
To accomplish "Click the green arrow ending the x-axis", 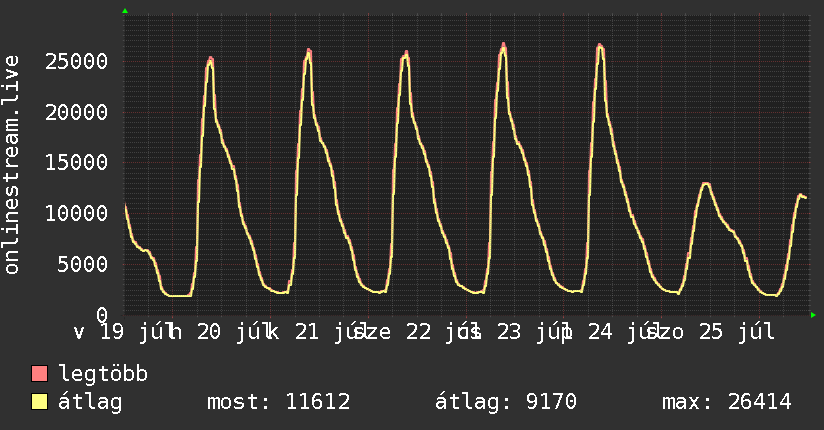I will [x=813, y=315].
